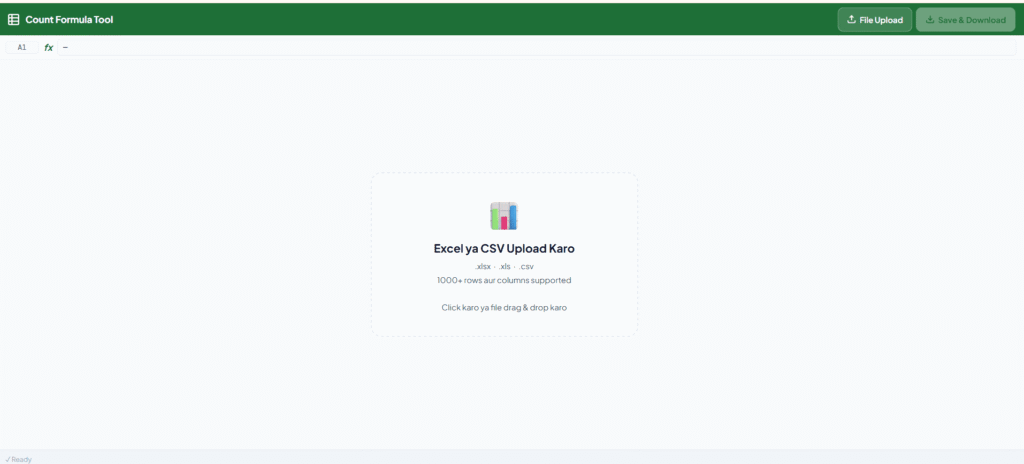Click the spreadsheet table logo icon

[x=13, y=20]
